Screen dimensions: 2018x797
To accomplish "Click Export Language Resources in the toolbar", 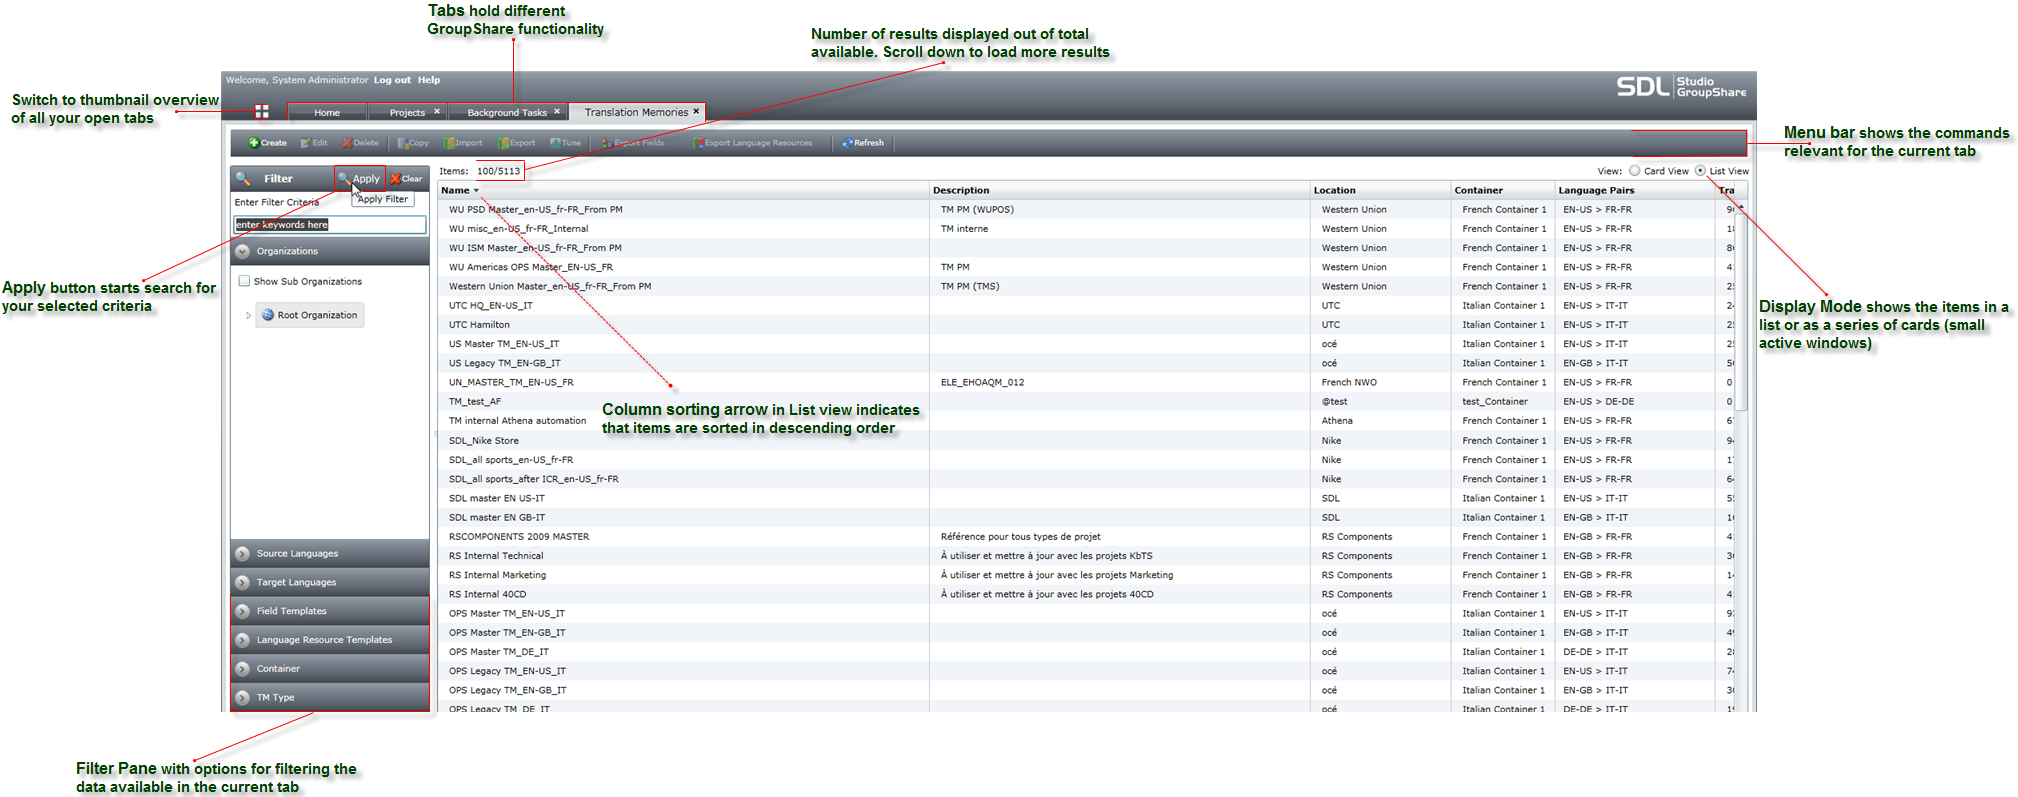I will [752, 143].
